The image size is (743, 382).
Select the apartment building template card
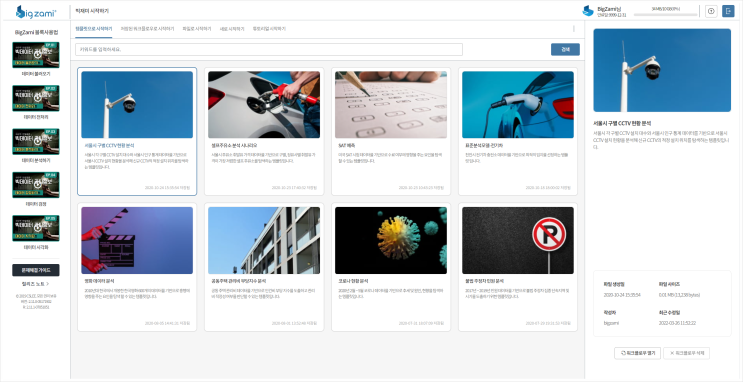[x=264, y=267]
